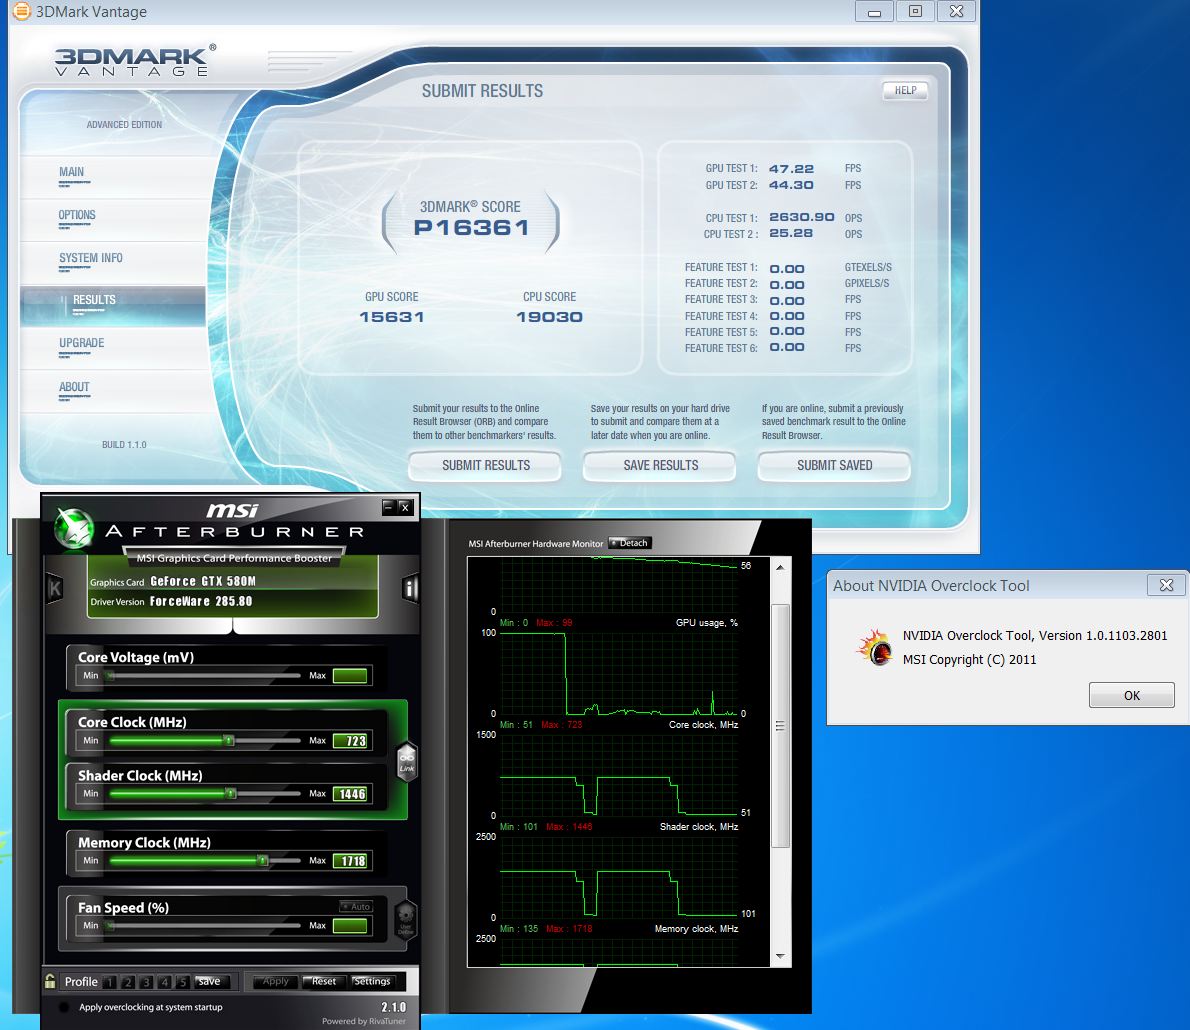Click the ForceWare 285.80 driver version text
The image size is (1190, 1030).
click(200, 601)
